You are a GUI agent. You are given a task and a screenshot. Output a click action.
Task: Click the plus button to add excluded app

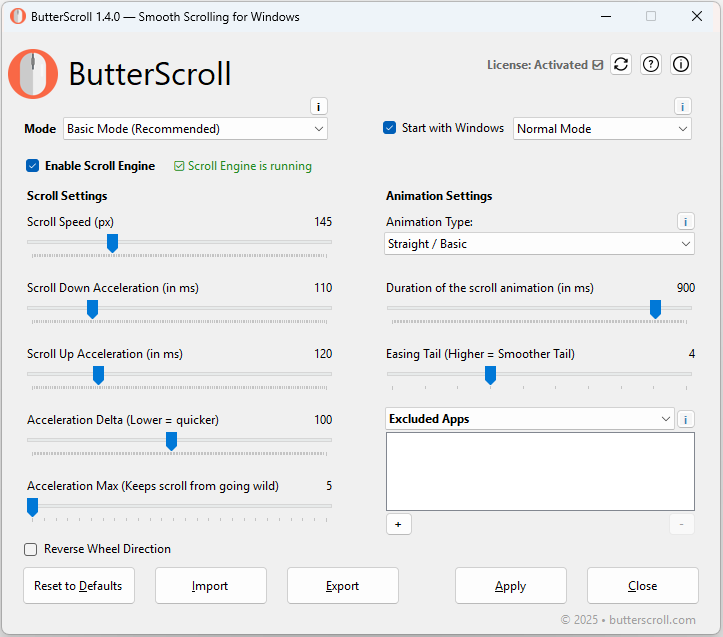pyautogui.click(x=397, y=524)
